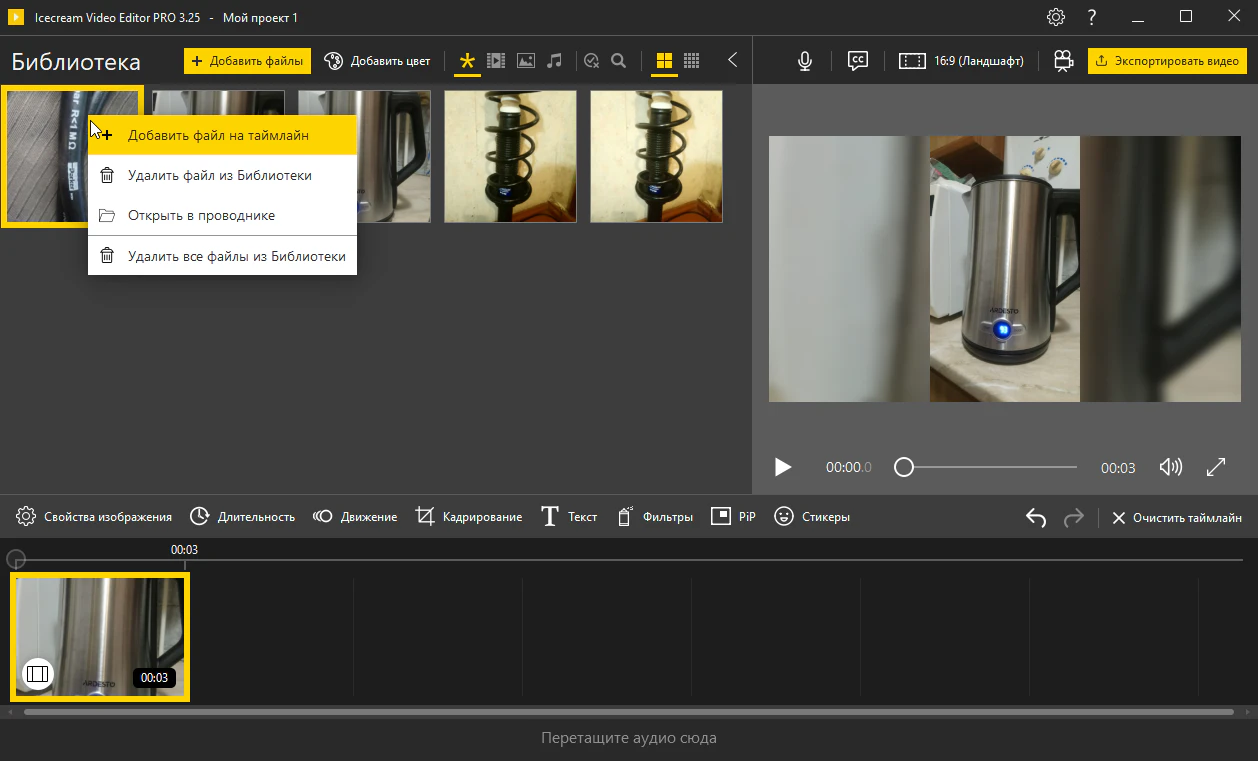The width and height of the screenshot is (1258, 761).
Task: Collapse the library panel with chevron
Action: (x=733, y=60)
